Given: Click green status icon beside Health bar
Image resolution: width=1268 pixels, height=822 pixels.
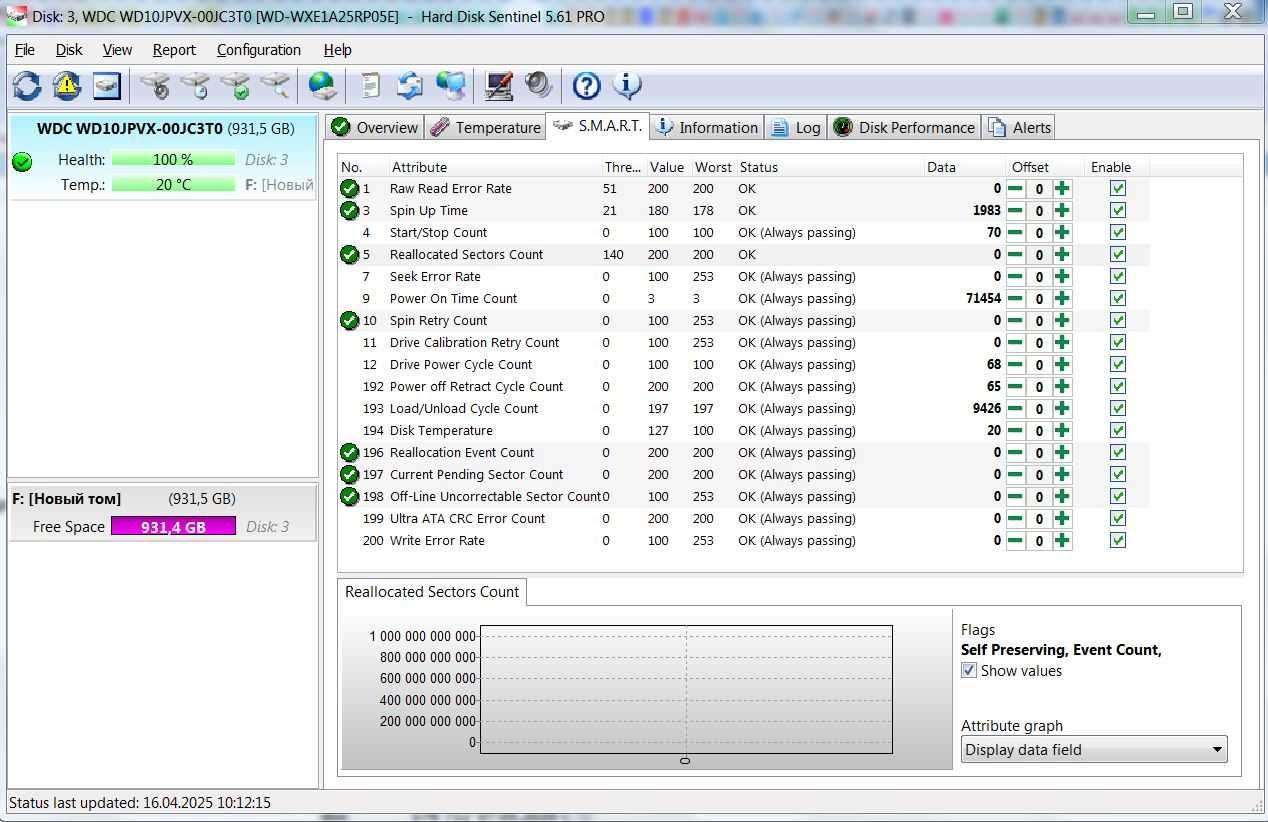Looking at the screenshot, I should coord(22,161).
